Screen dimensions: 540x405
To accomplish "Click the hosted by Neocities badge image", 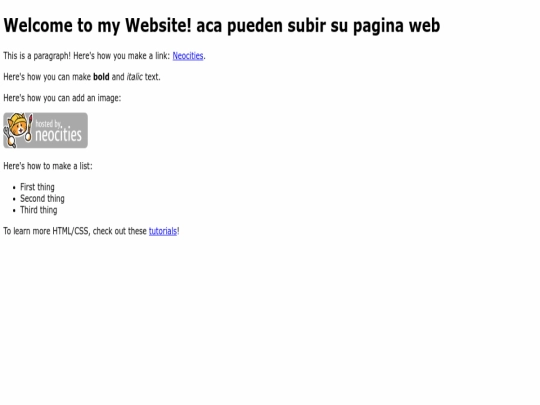I will [x=45, y=131].
